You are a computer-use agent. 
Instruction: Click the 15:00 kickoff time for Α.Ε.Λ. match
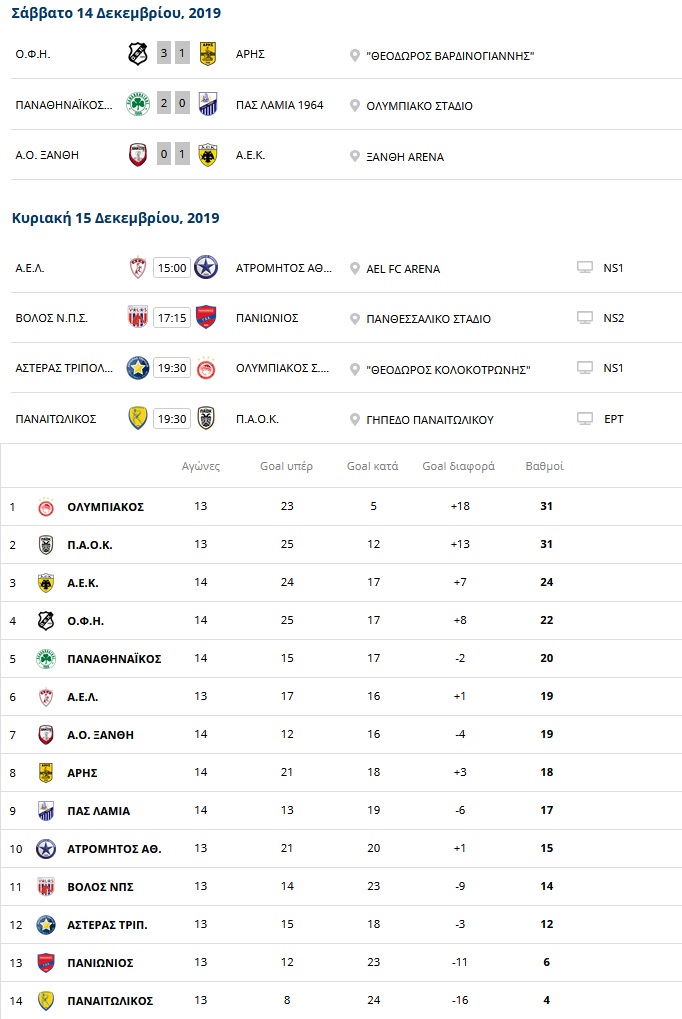click(x=172, y=268)
